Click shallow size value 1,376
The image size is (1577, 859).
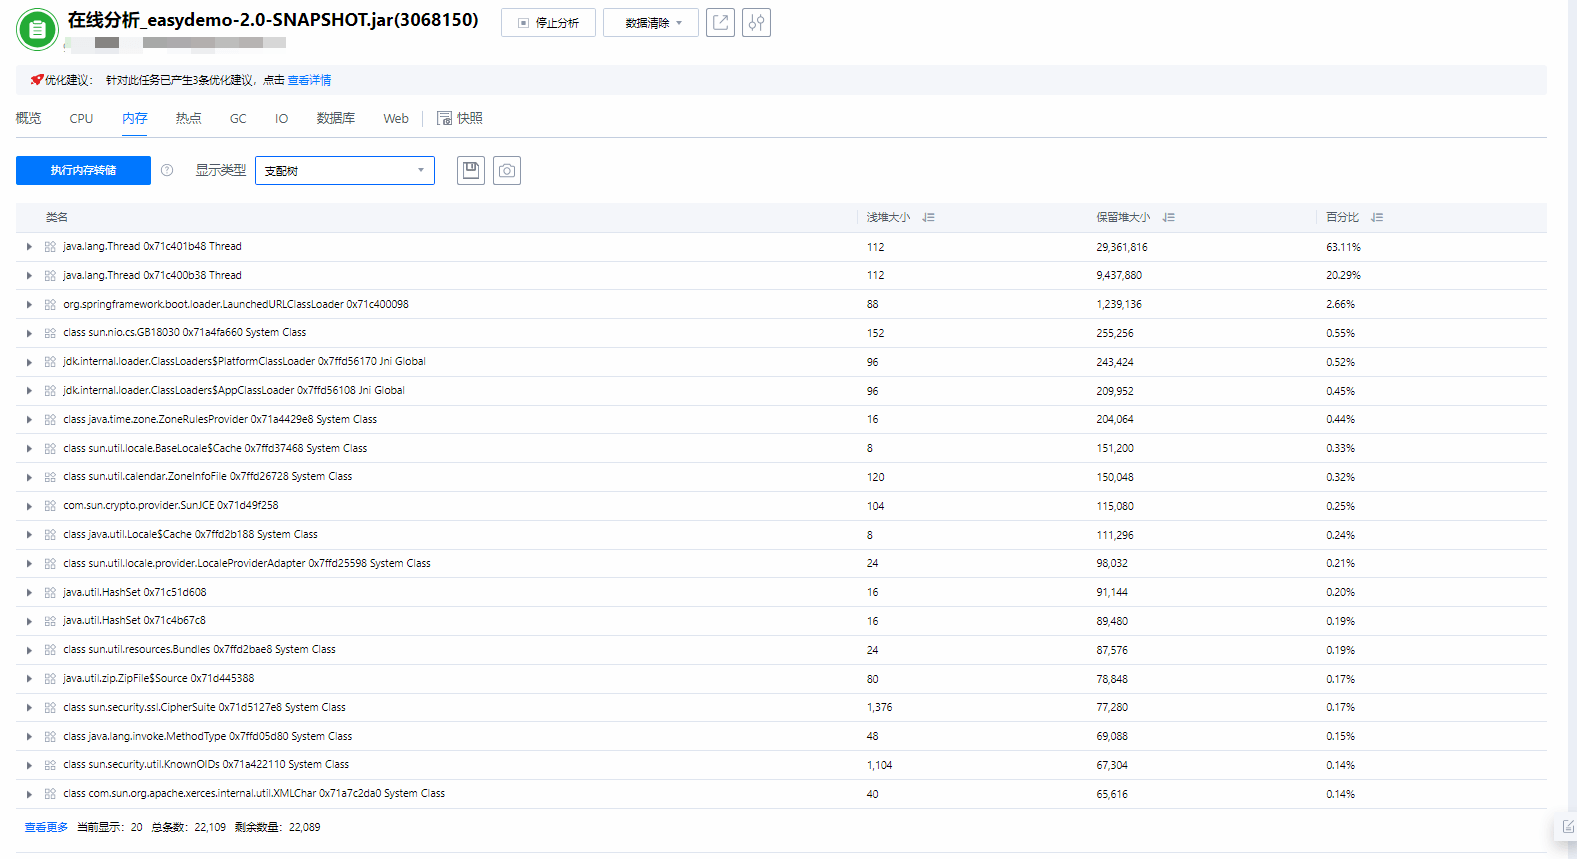(x=879, y=708)
